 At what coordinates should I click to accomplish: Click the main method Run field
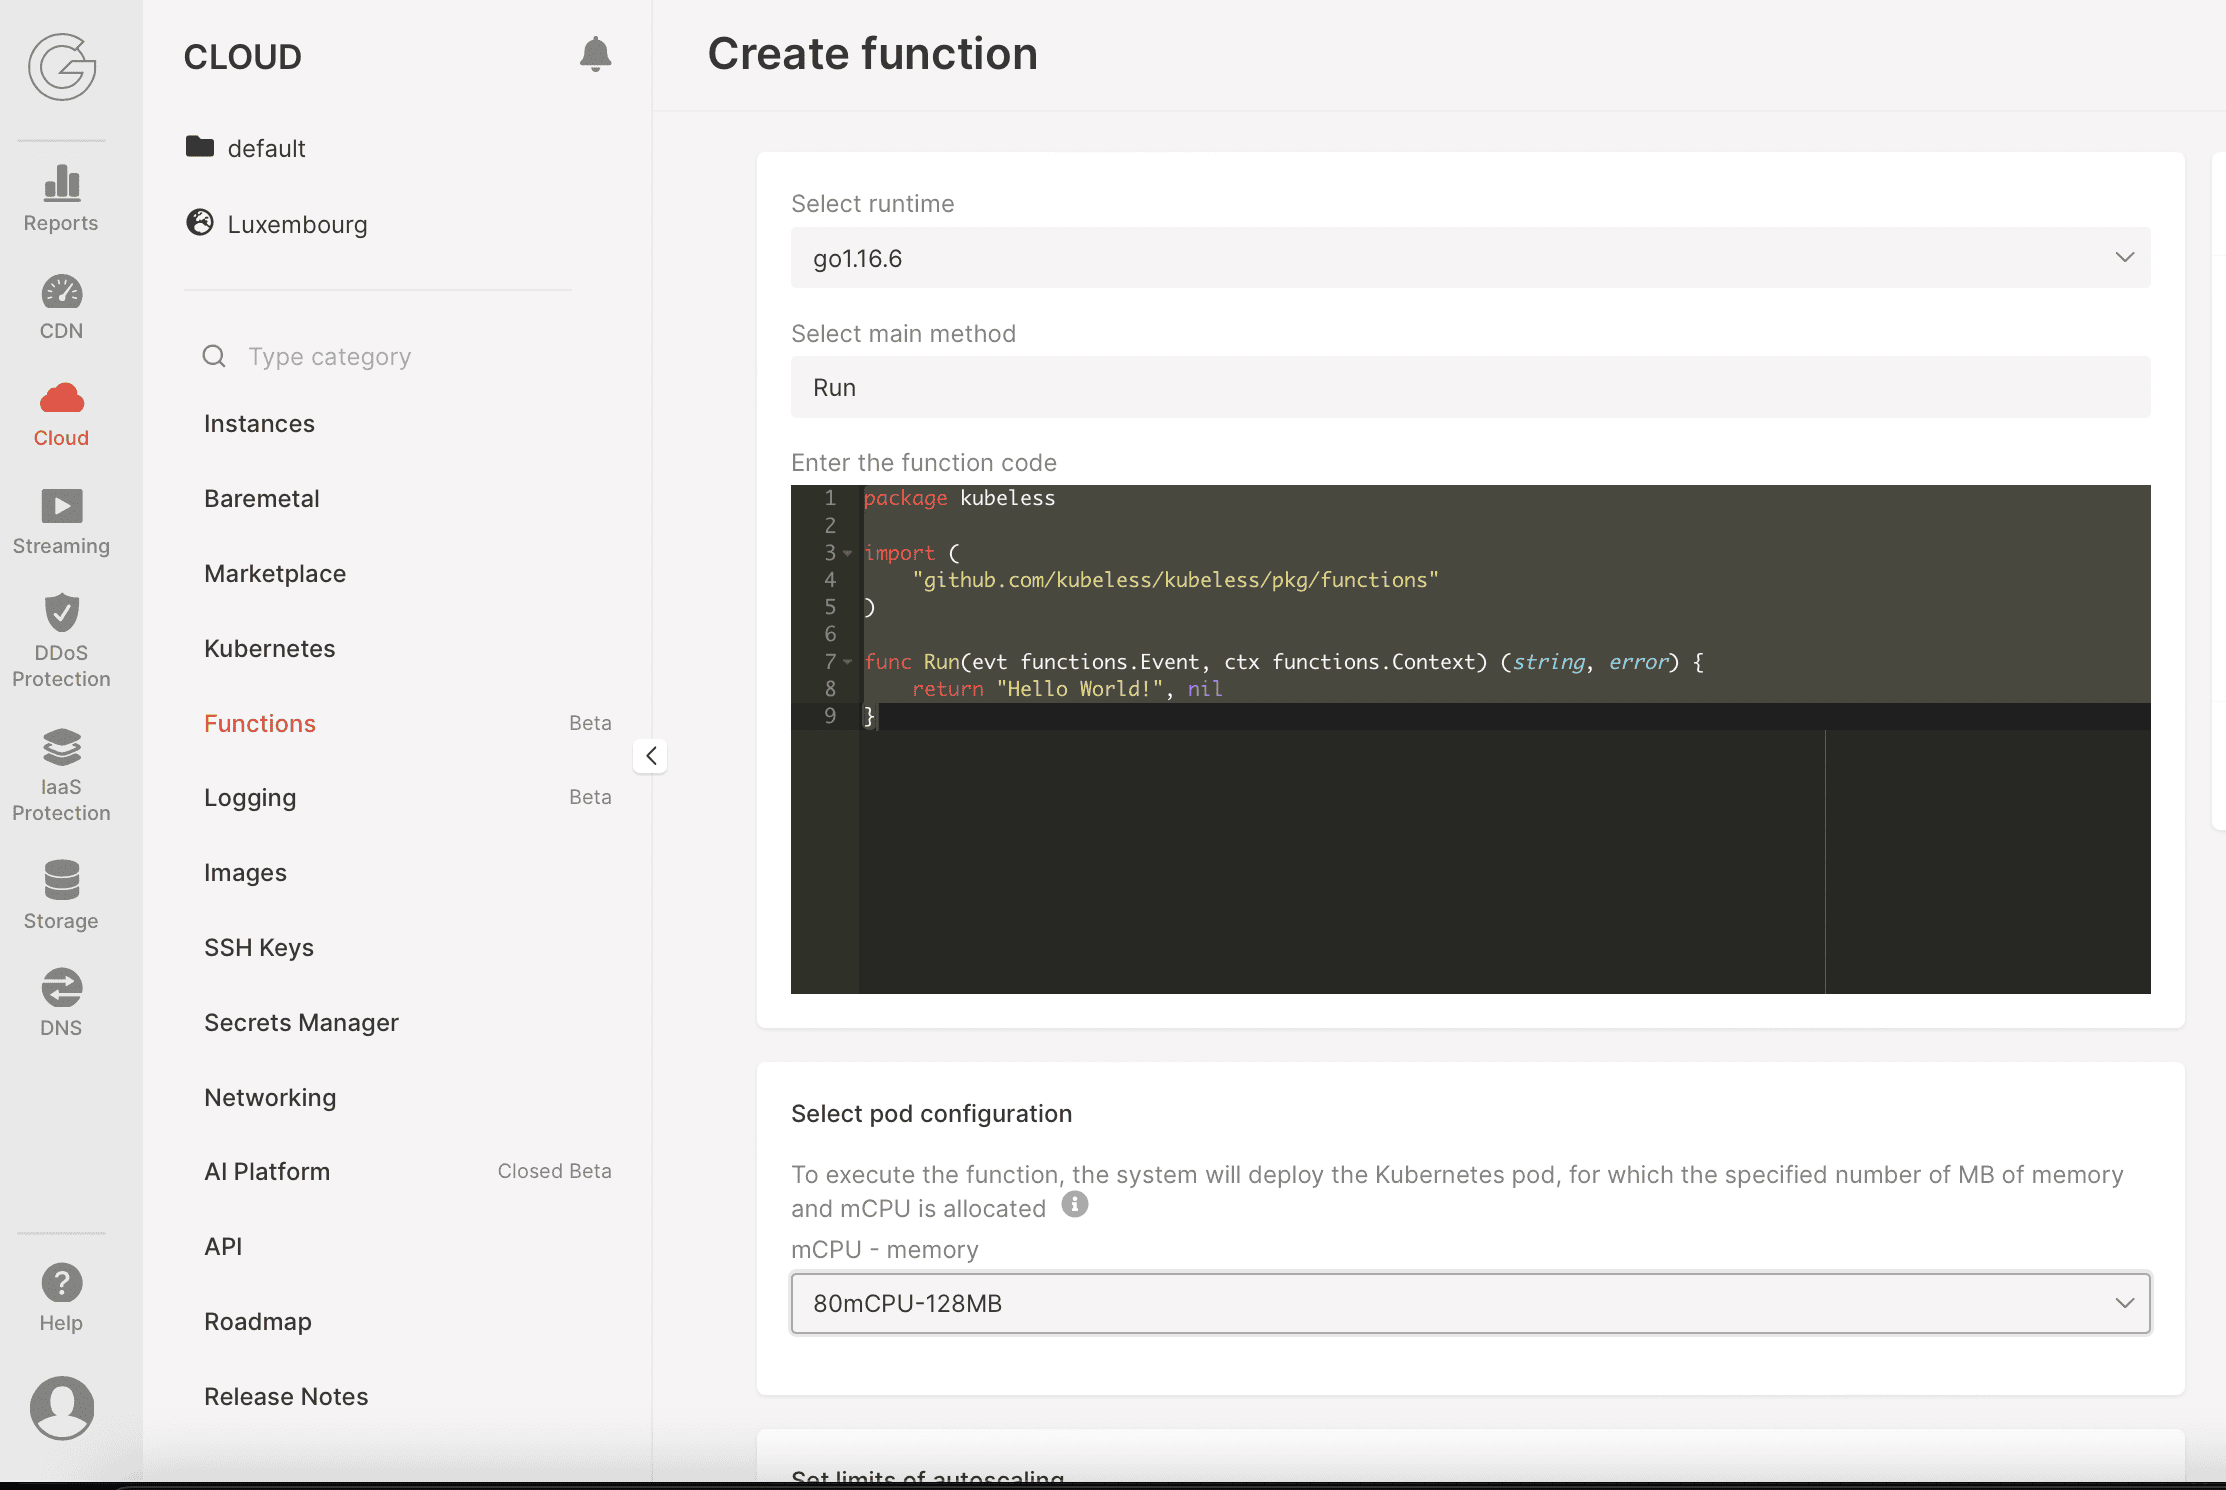[1470, 388]
